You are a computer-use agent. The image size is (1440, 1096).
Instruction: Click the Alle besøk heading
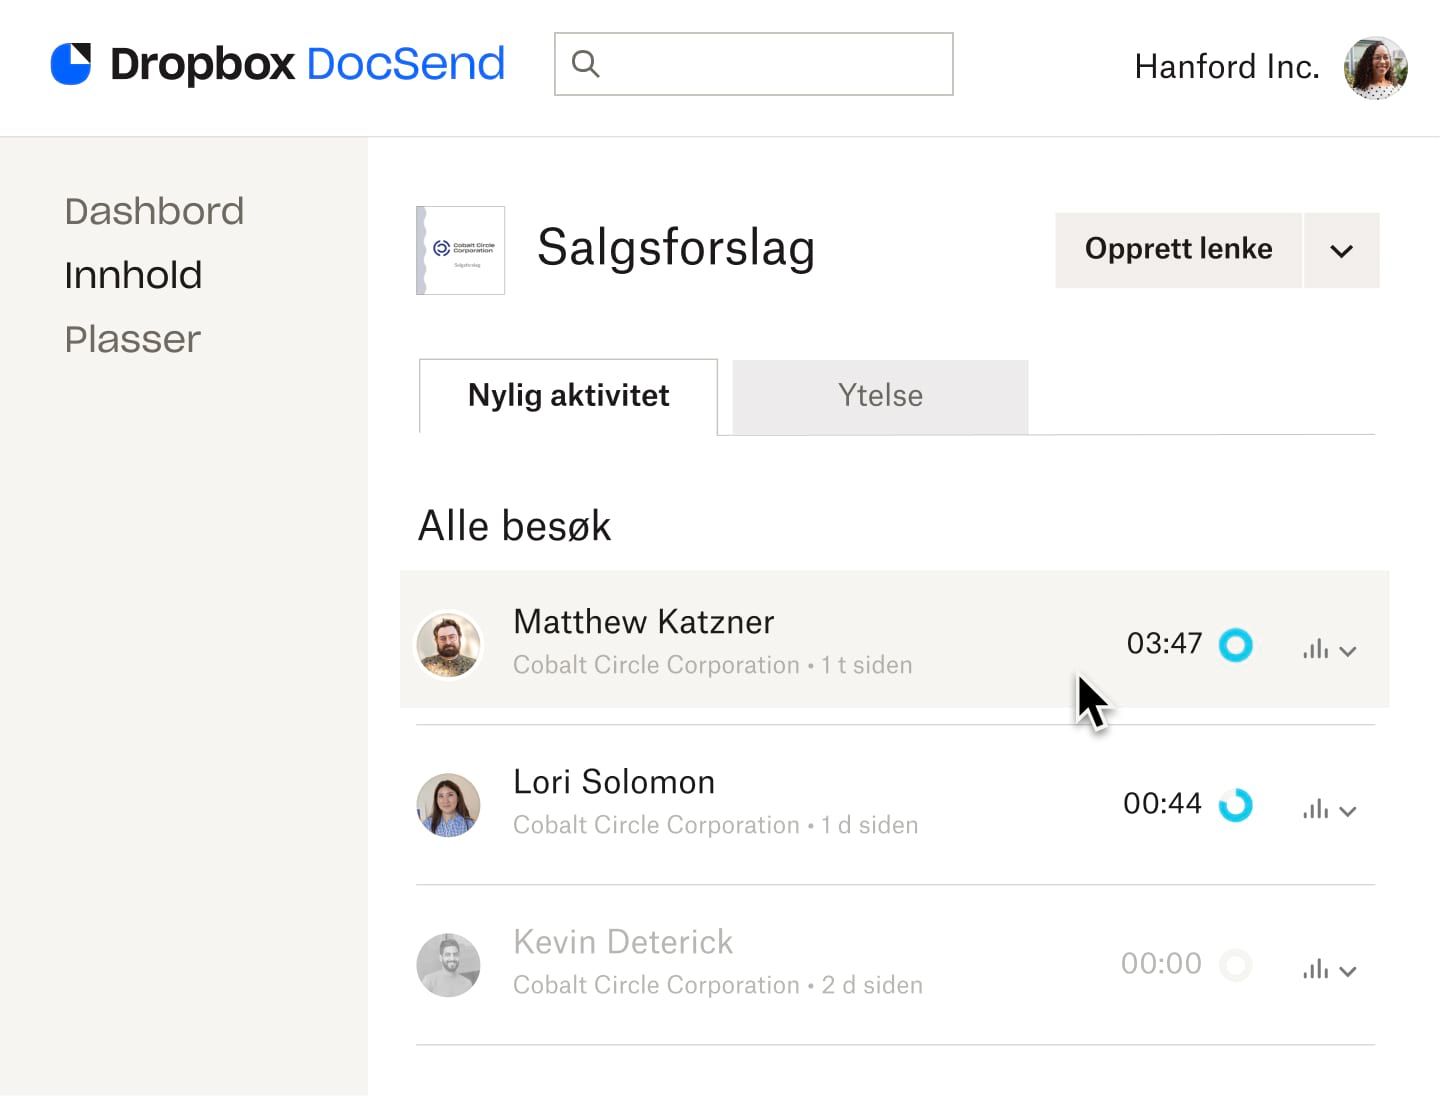(514, 526)
